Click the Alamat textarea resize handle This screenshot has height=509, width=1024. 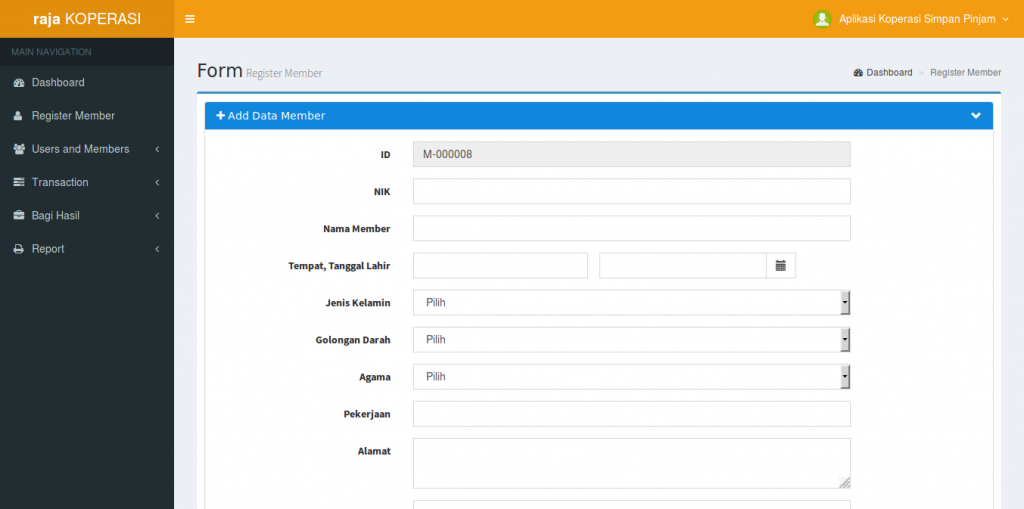click(844, 483)
